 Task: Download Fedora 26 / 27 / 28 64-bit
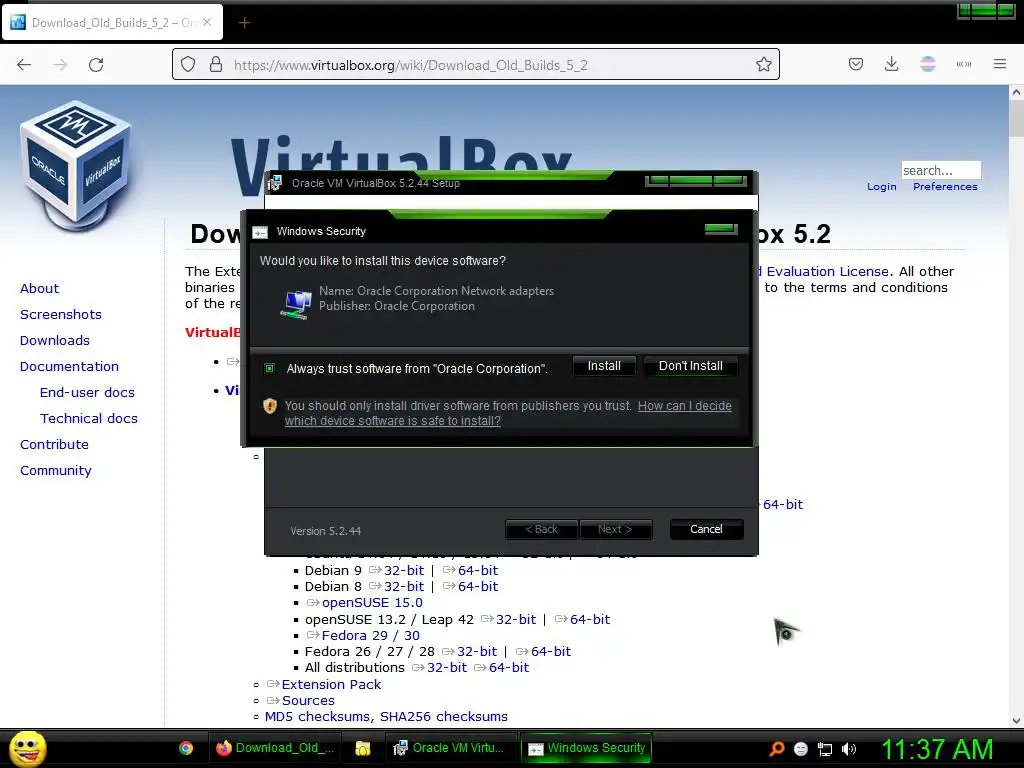[551, 652]
